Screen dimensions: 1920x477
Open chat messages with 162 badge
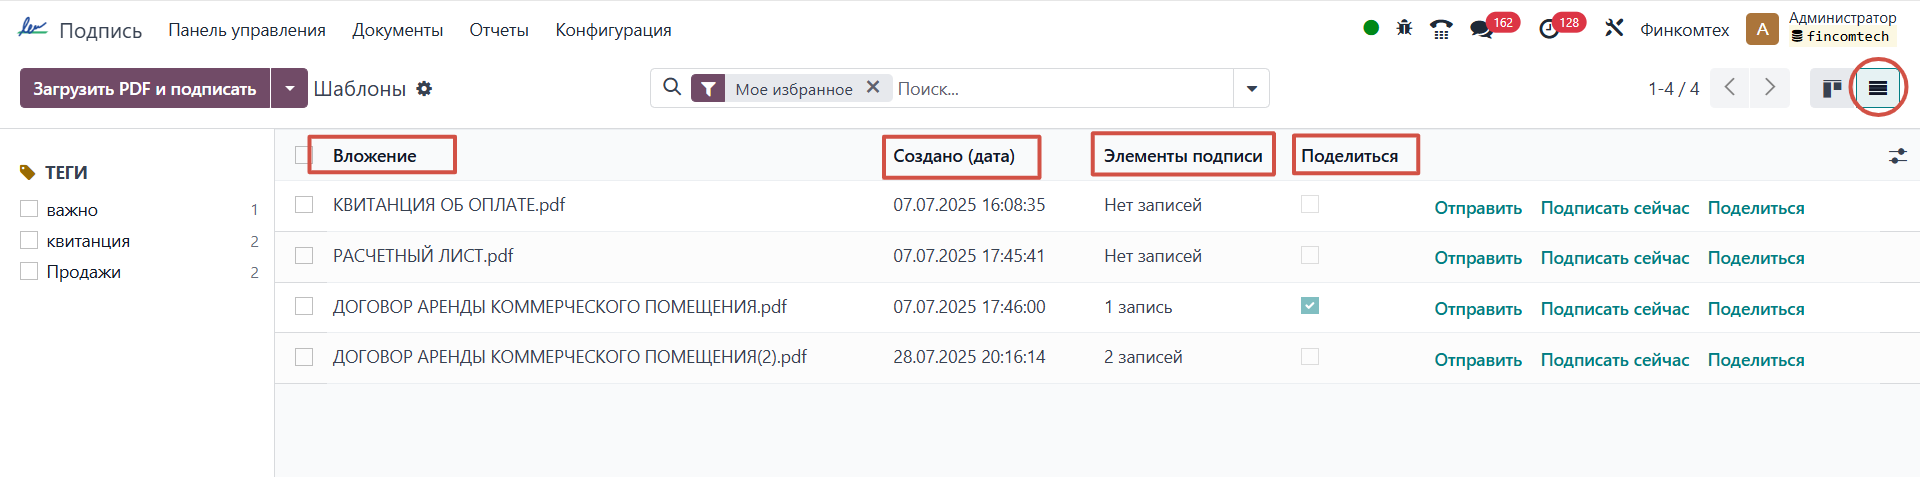pos(1481,29)
